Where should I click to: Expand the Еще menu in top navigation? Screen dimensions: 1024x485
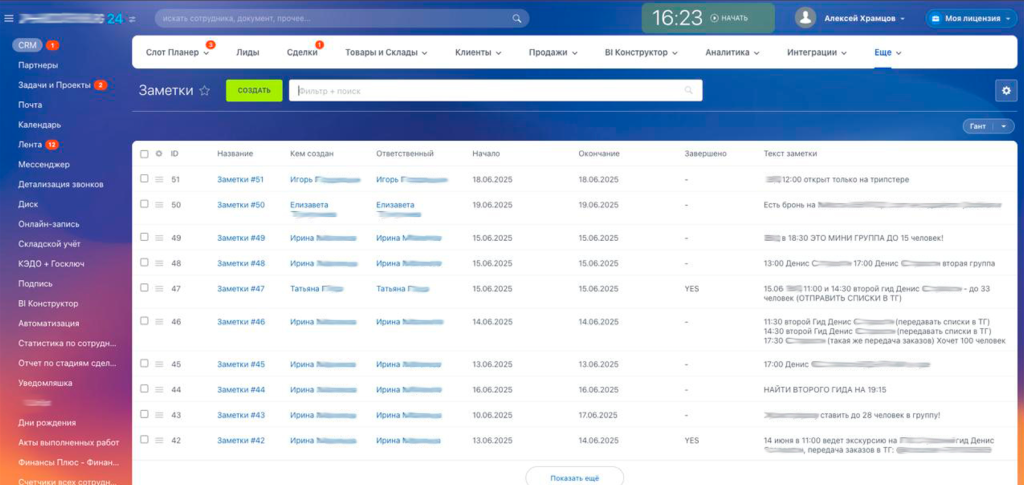(x=888, y=52)
